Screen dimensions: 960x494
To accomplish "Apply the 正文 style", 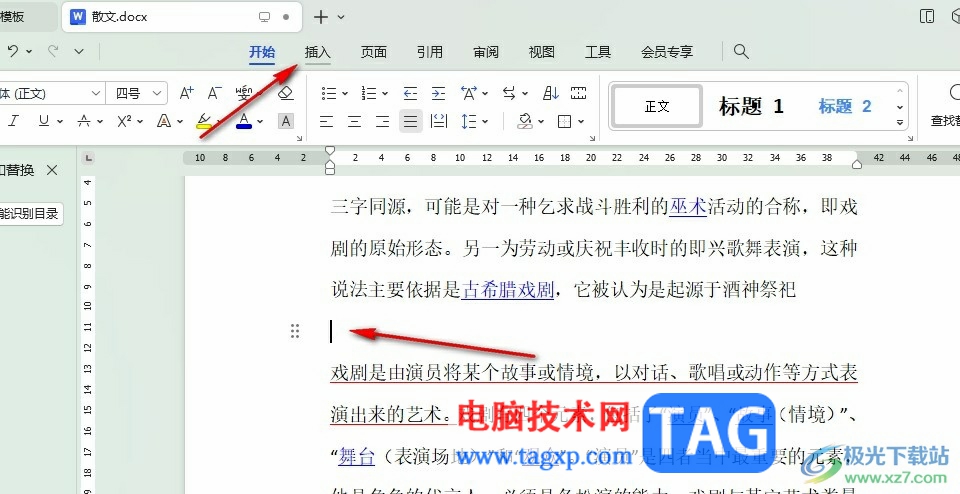I will 658,107.
